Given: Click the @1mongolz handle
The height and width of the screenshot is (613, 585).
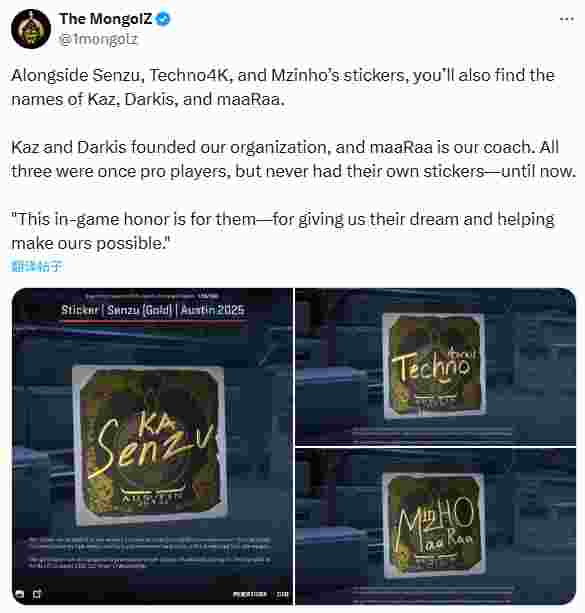Looking at the screenshot, I should click(98, 39).
